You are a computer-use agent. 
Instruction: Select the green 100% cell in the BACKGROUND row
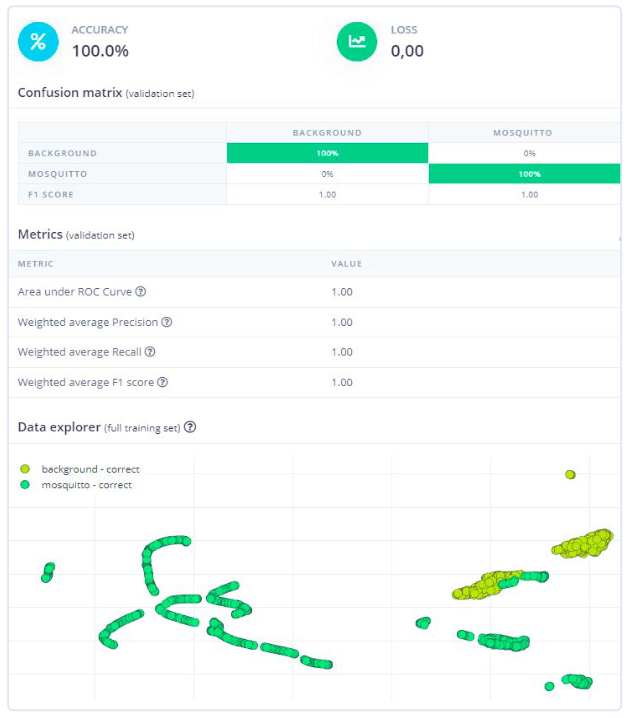click(x=327, y=153)
